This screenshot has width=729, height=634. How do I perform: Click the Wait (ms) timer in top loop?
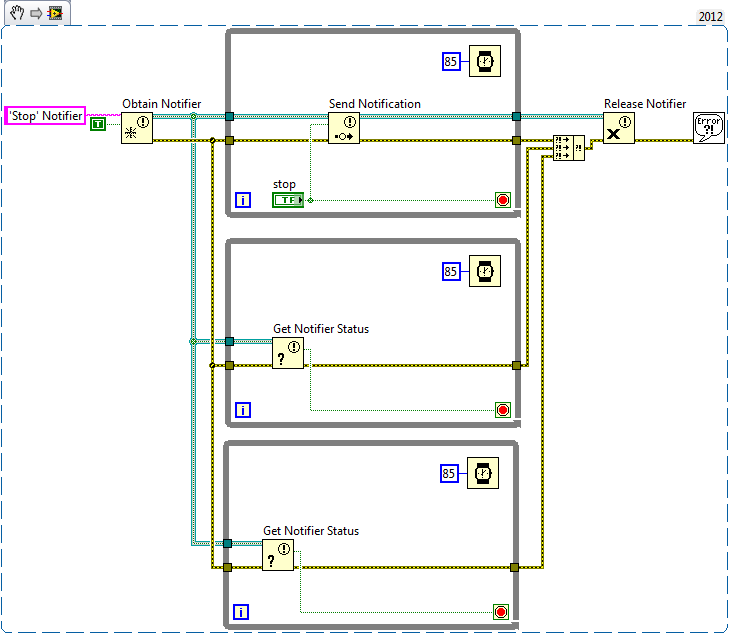click(x=485, y=62)
